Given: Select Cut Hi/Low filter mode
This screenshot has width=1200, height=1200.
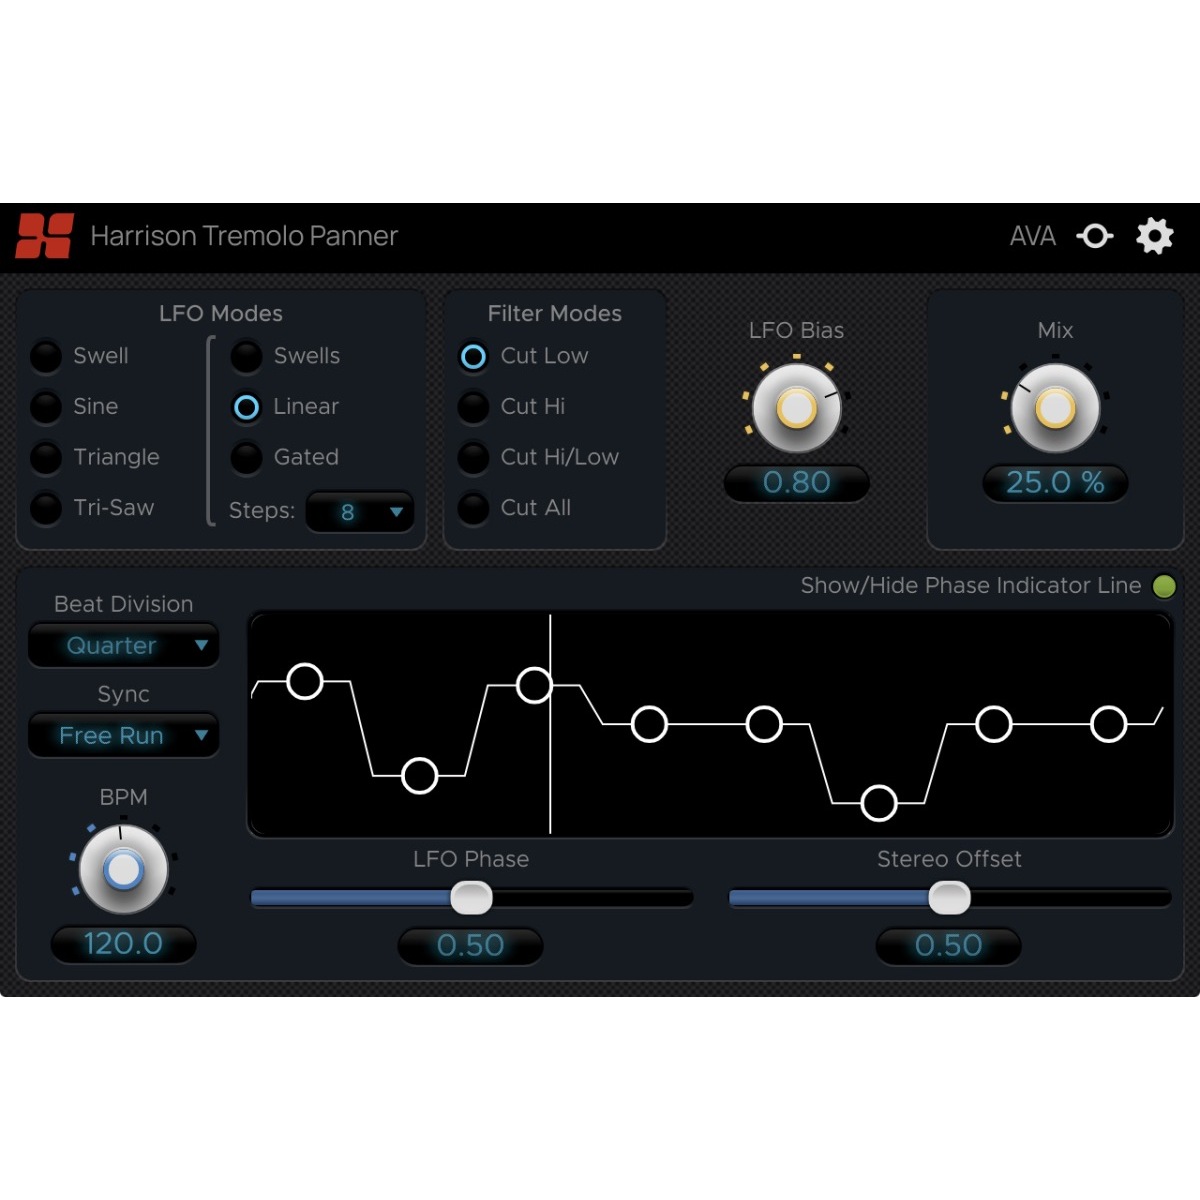Looking at the screenshot, I should 473,457.
